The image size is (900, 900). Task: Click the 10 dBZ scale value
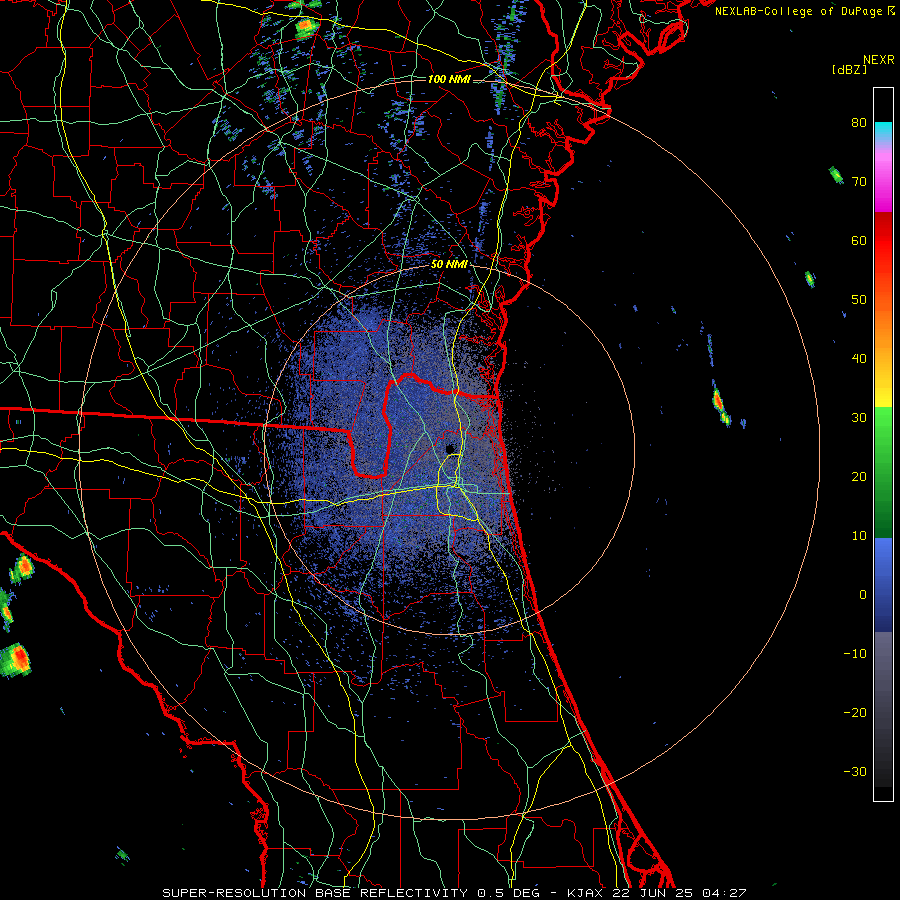(x=859, y=536)
